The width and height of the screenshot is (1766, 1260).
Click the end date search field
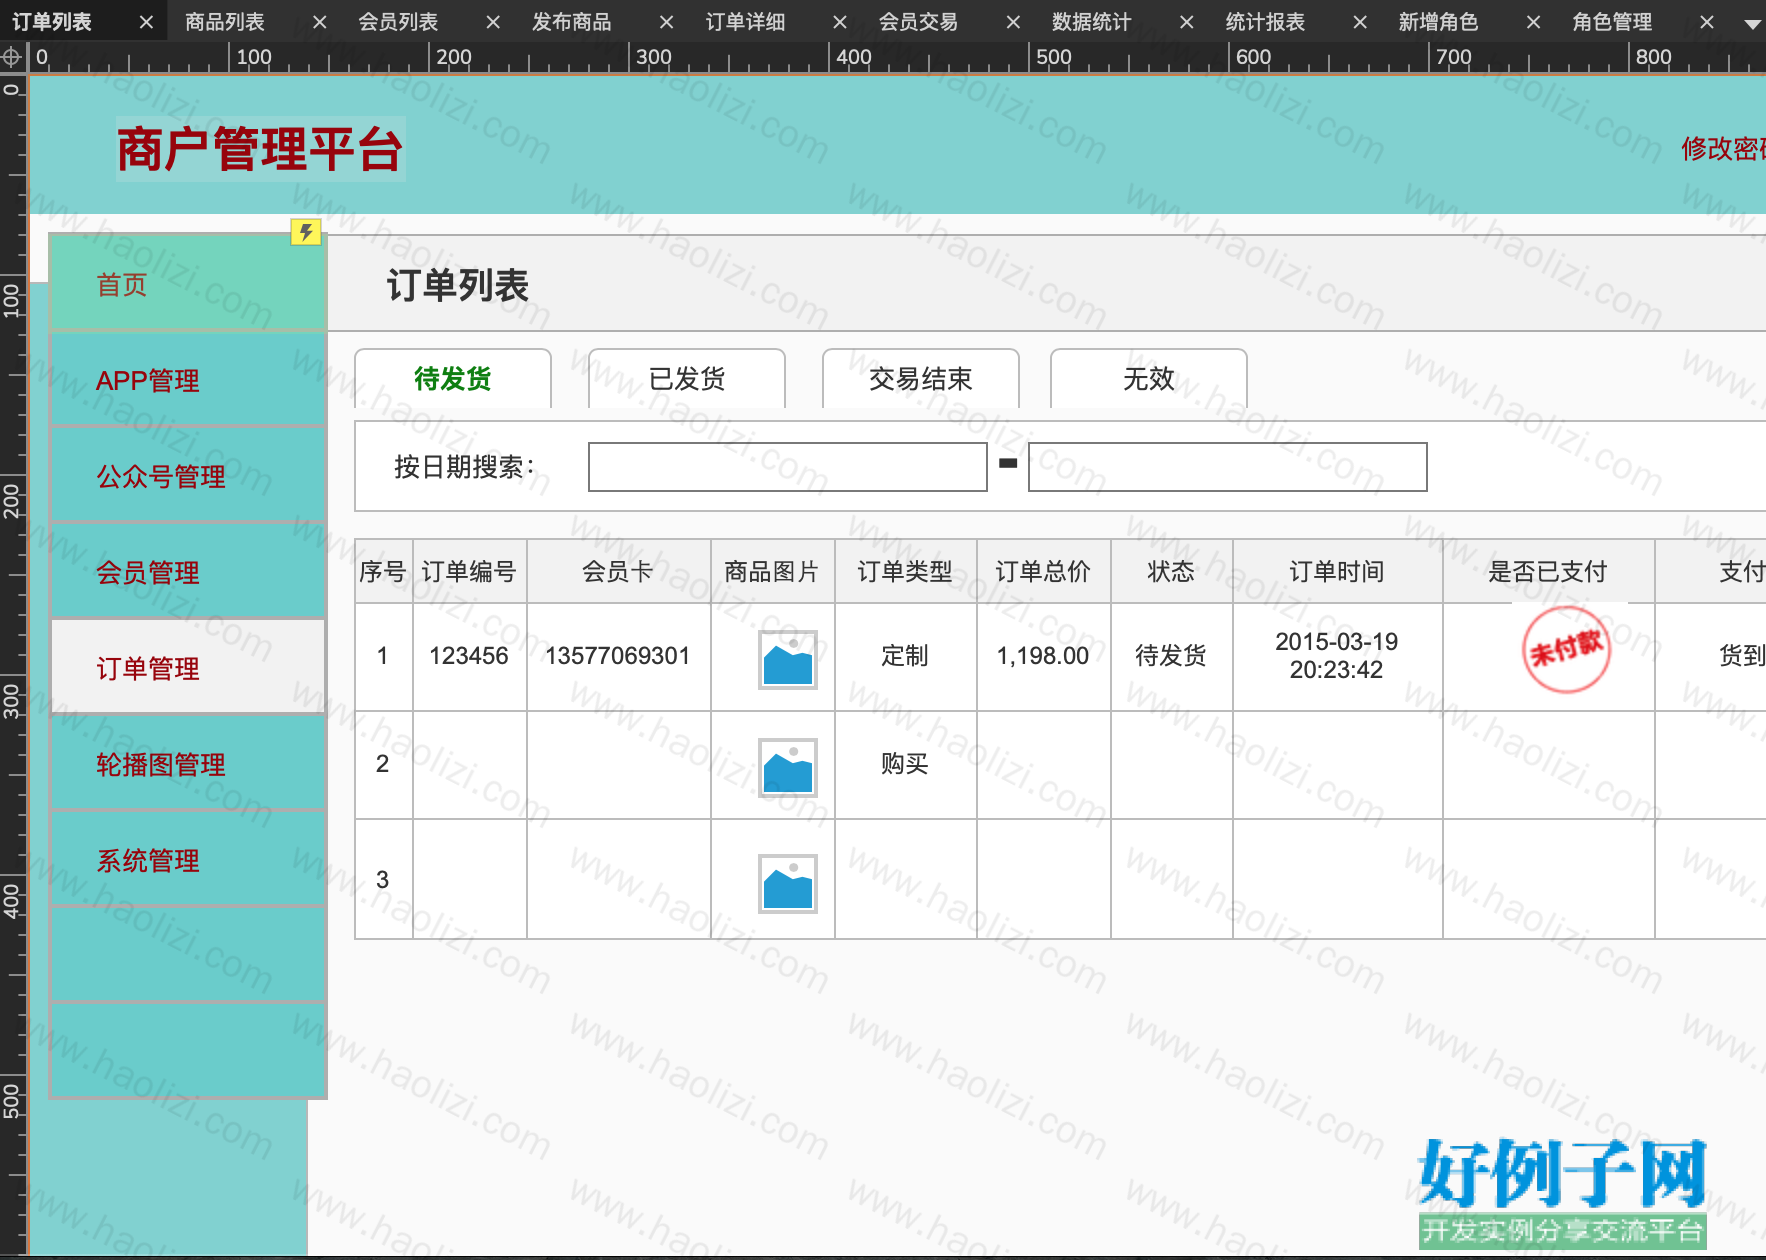(1228, 467)
